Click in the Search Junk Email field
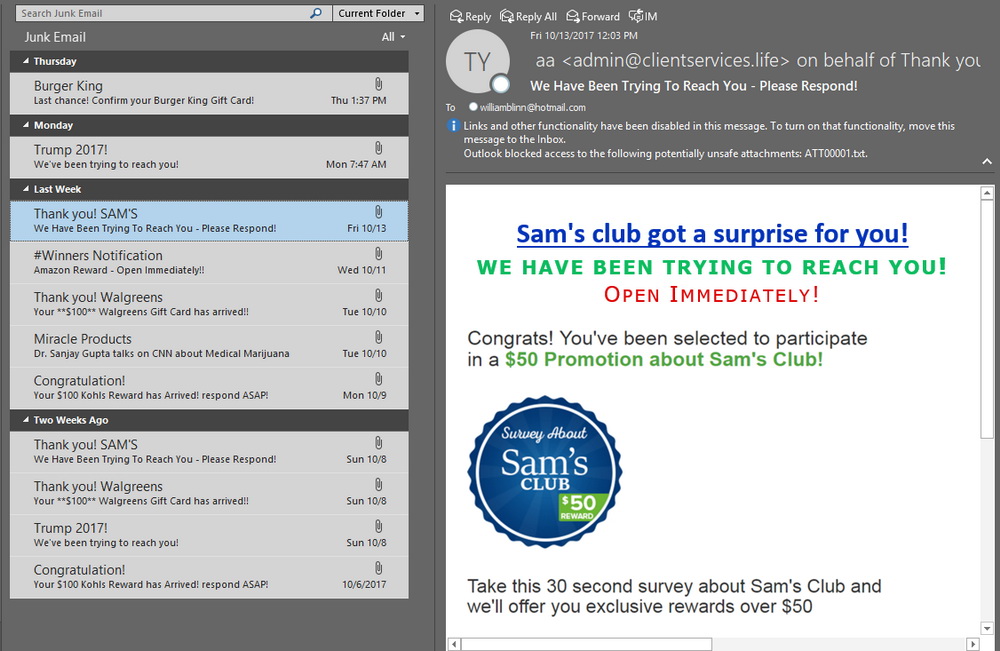 pyautogui.click(x=163, y=13)
